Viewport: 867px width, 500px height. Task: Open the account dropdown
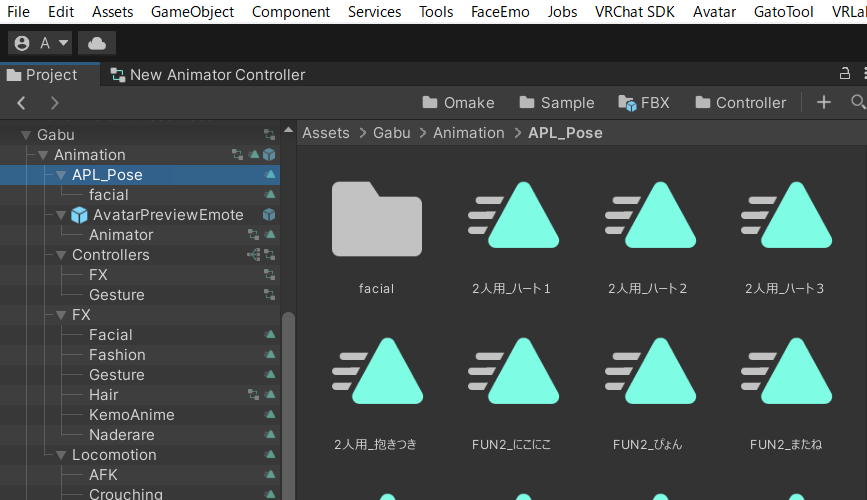coord(40,43)
